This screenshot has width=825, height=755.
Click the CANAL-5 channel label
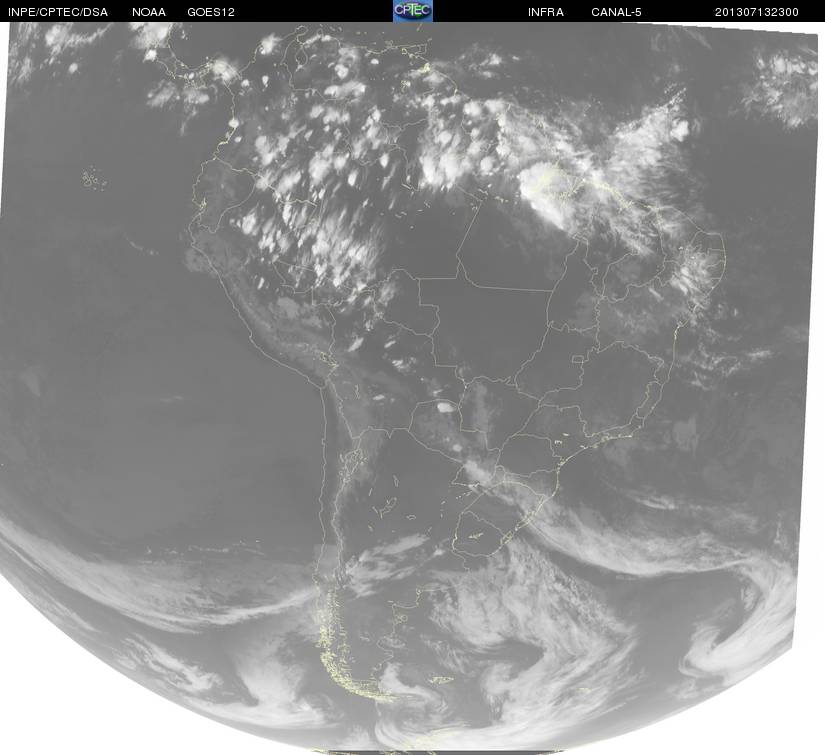[x=616, y=12]
